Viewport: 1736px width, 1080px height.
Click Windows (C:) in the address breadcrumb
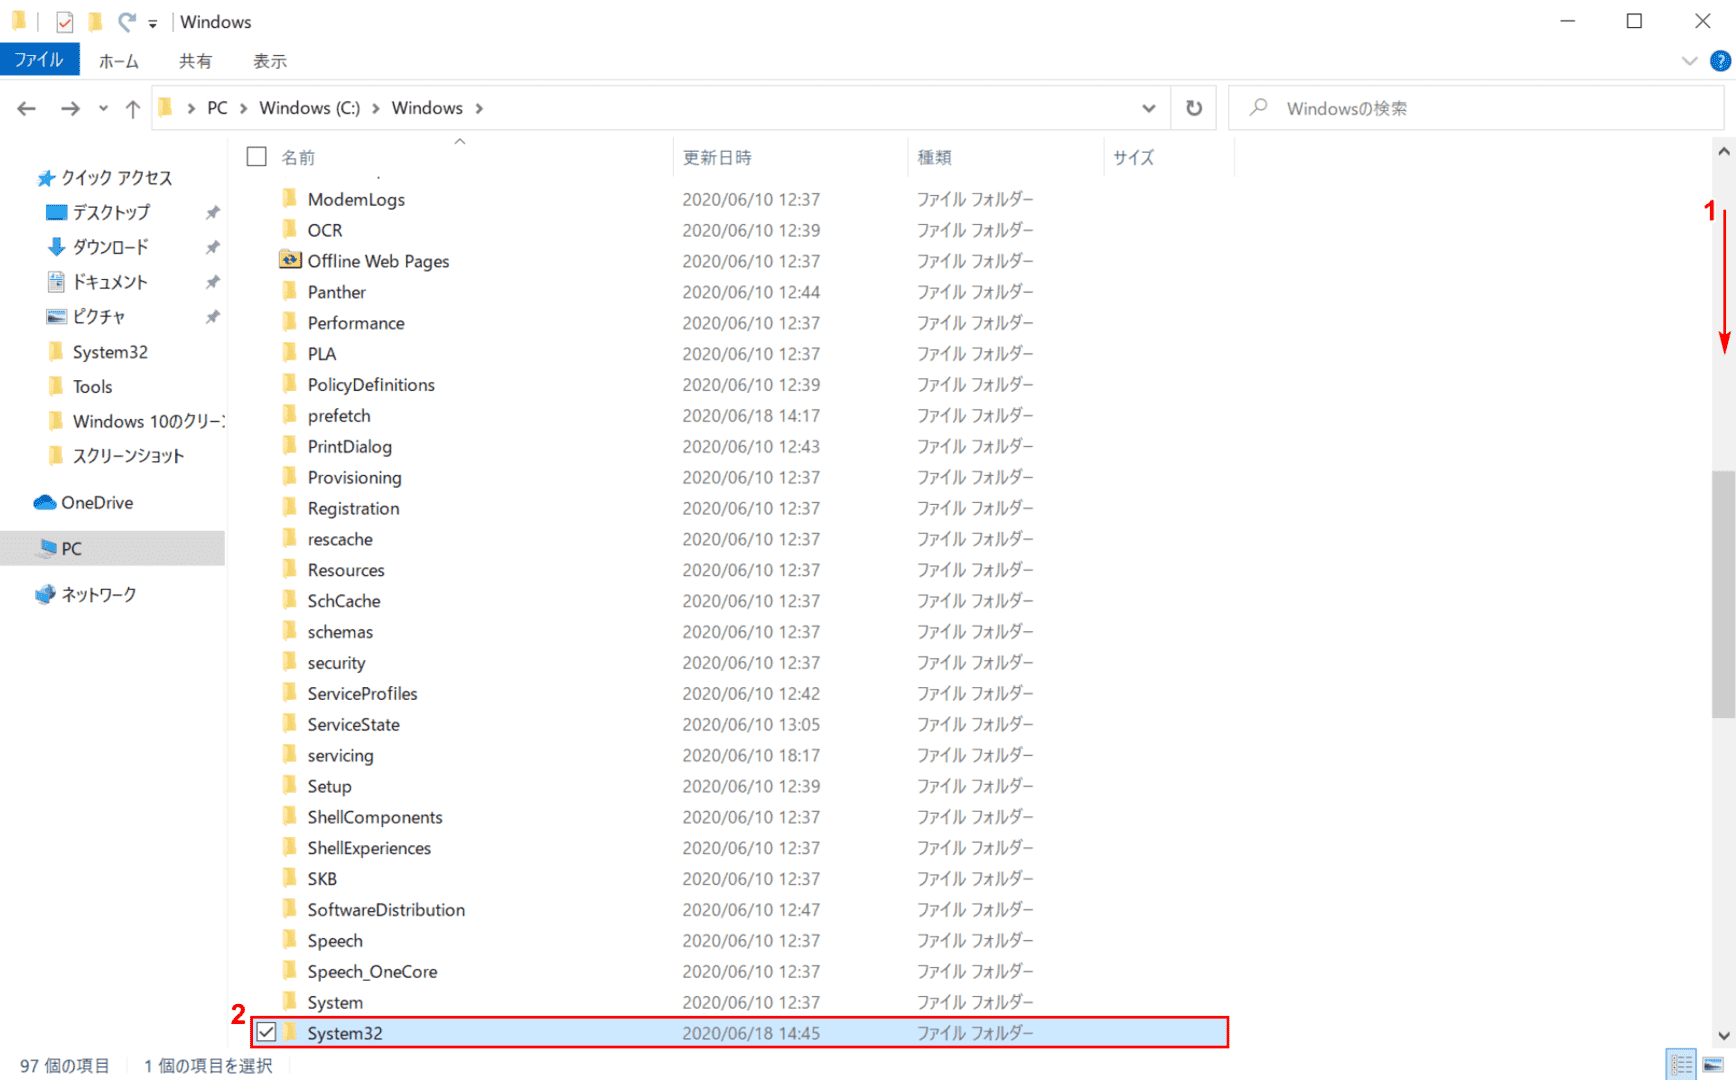tap(309, 108)
